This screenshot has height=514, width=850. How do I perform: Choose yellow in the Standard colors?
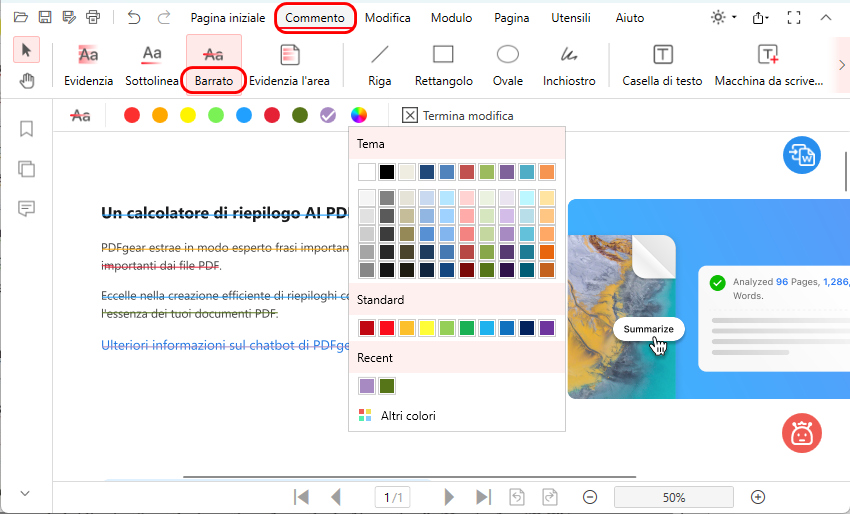427,328
